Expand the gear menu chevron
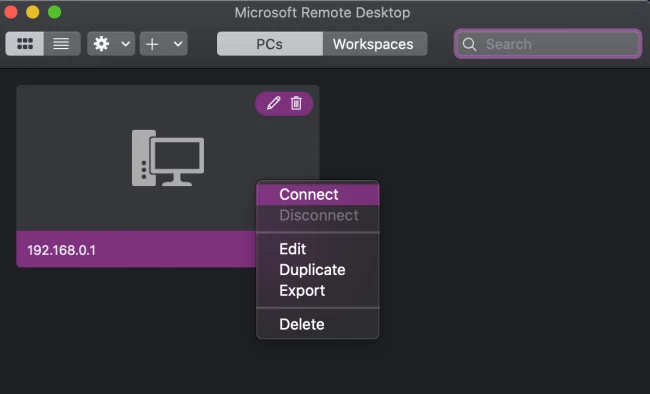 (126, 44)
